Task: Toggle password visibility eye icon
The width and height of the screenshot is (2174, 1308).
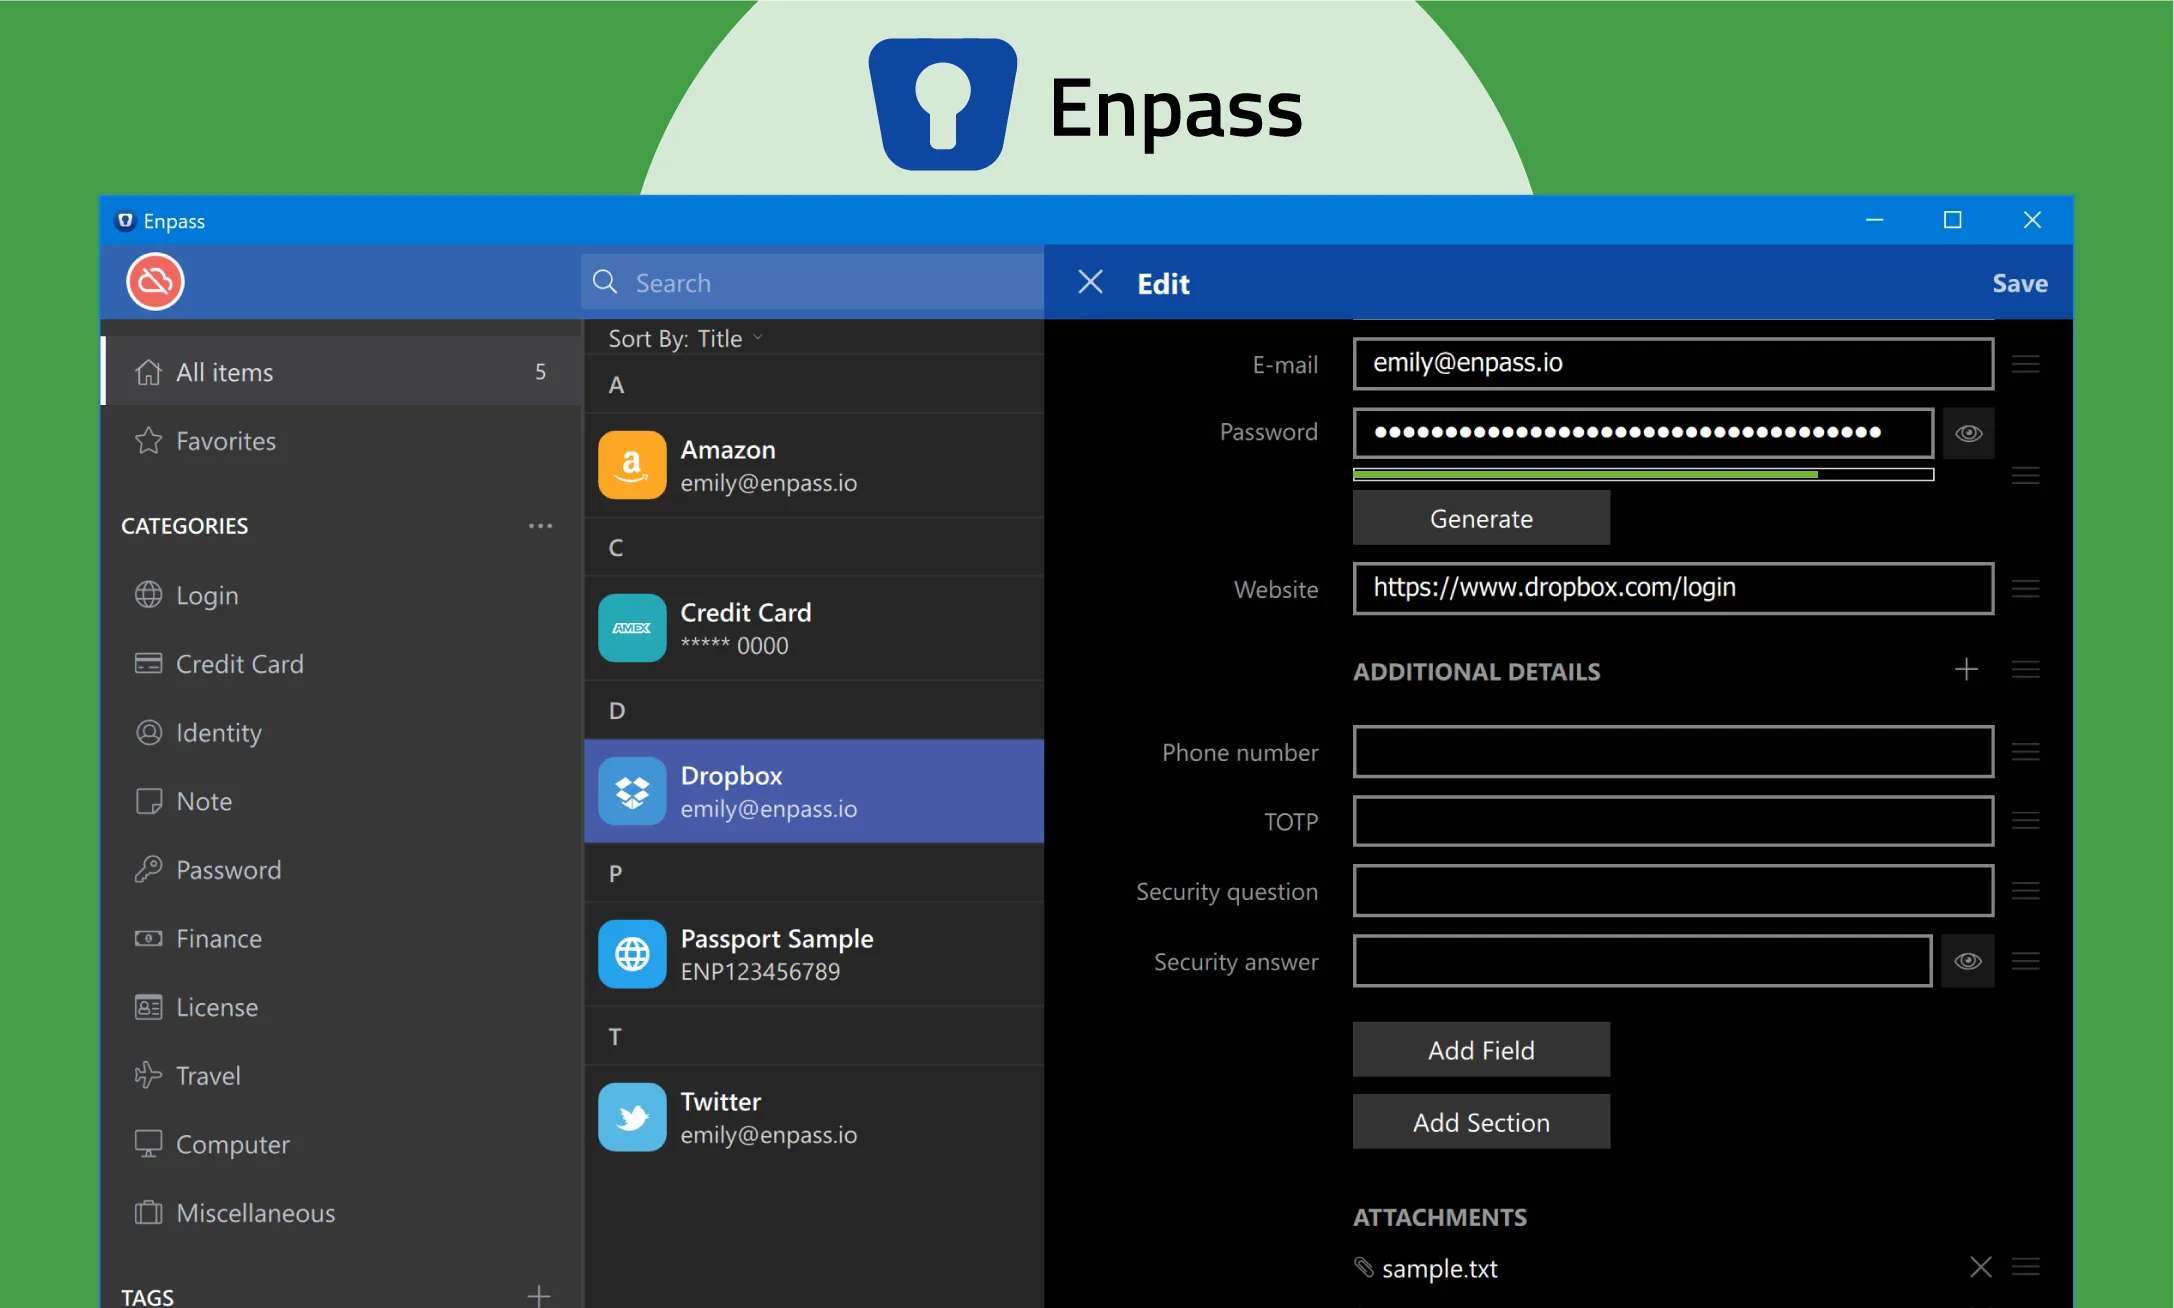Action: click(1969, 432)
